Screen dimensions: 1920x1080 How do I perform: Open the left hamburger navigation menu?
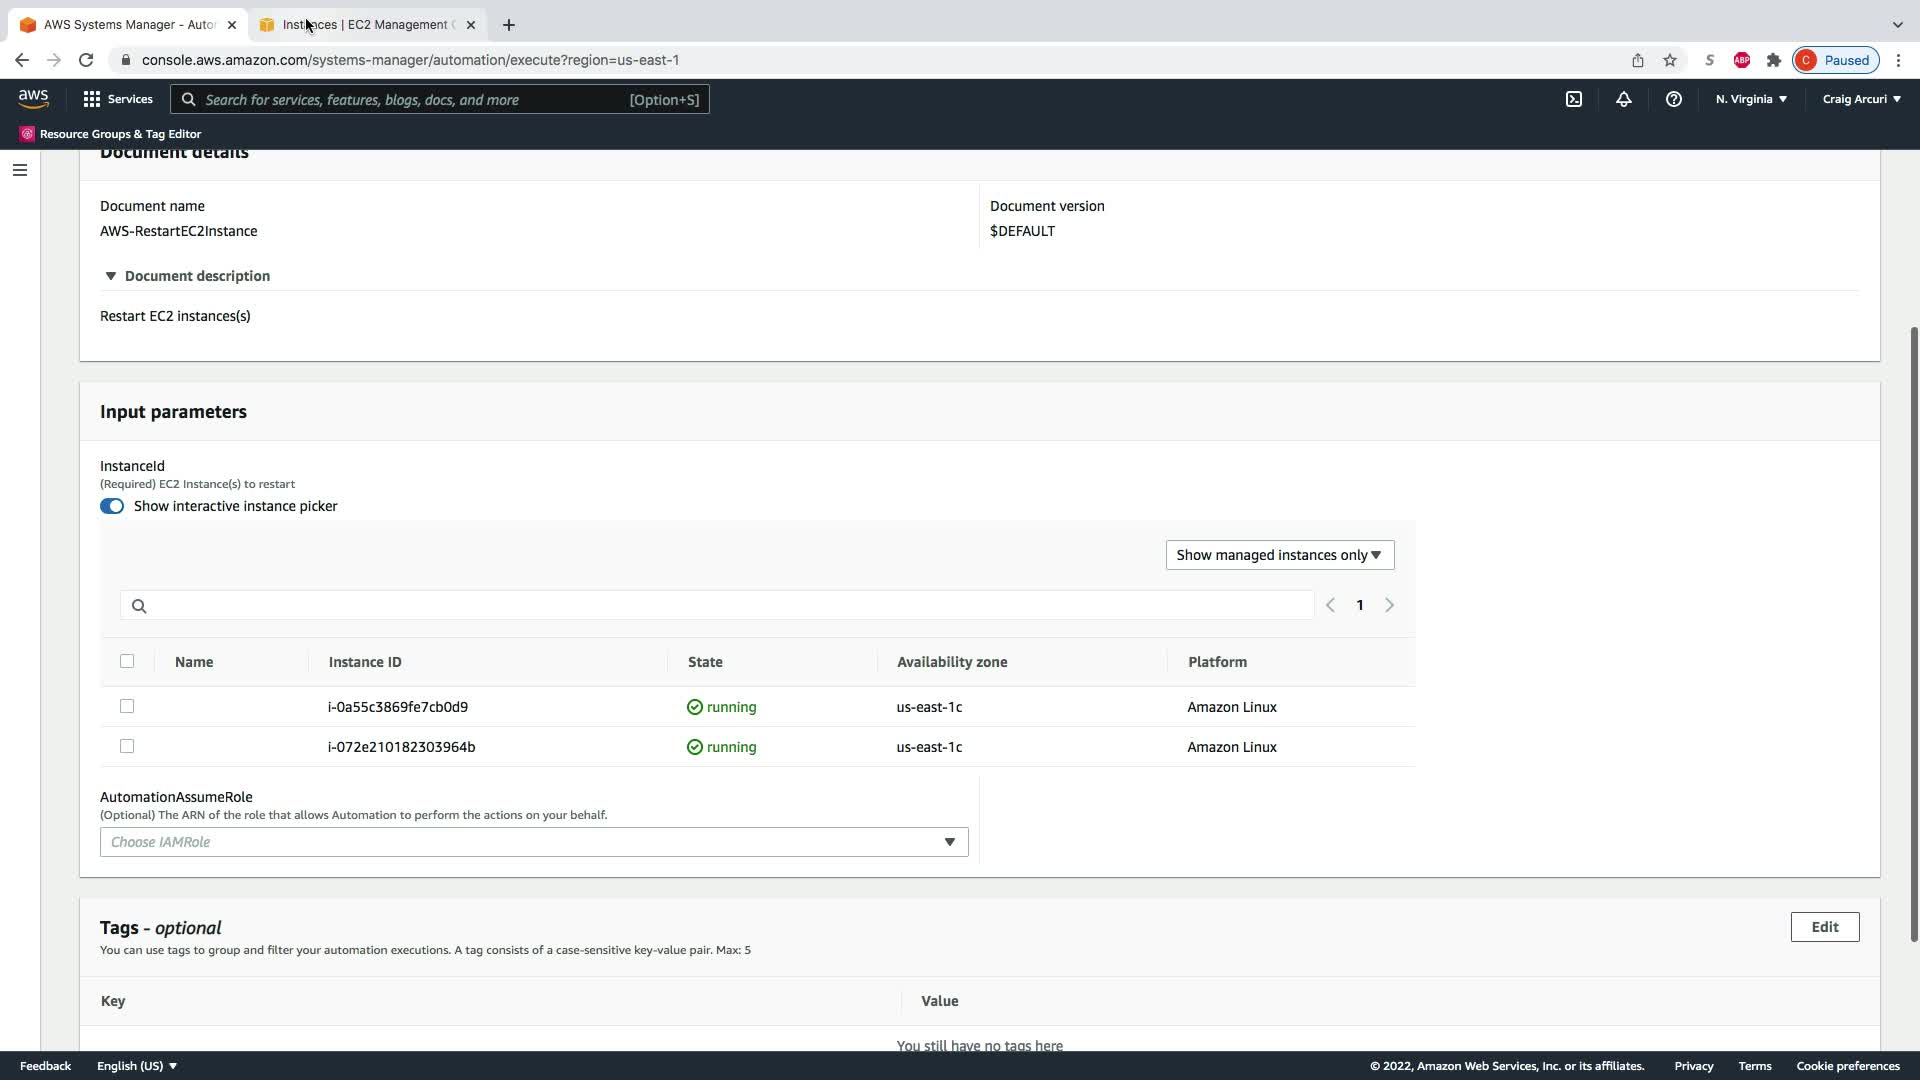pyautogui.click(x=20, y=170)
